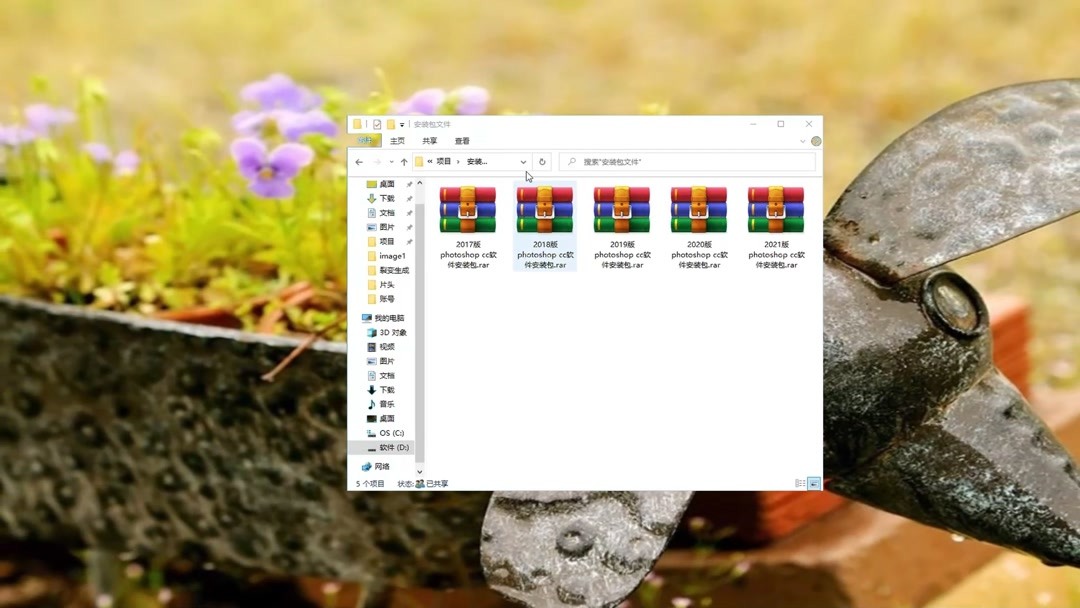
Task: Unpin 下载 from Quick Access
Action: click(x=409, y=198)
